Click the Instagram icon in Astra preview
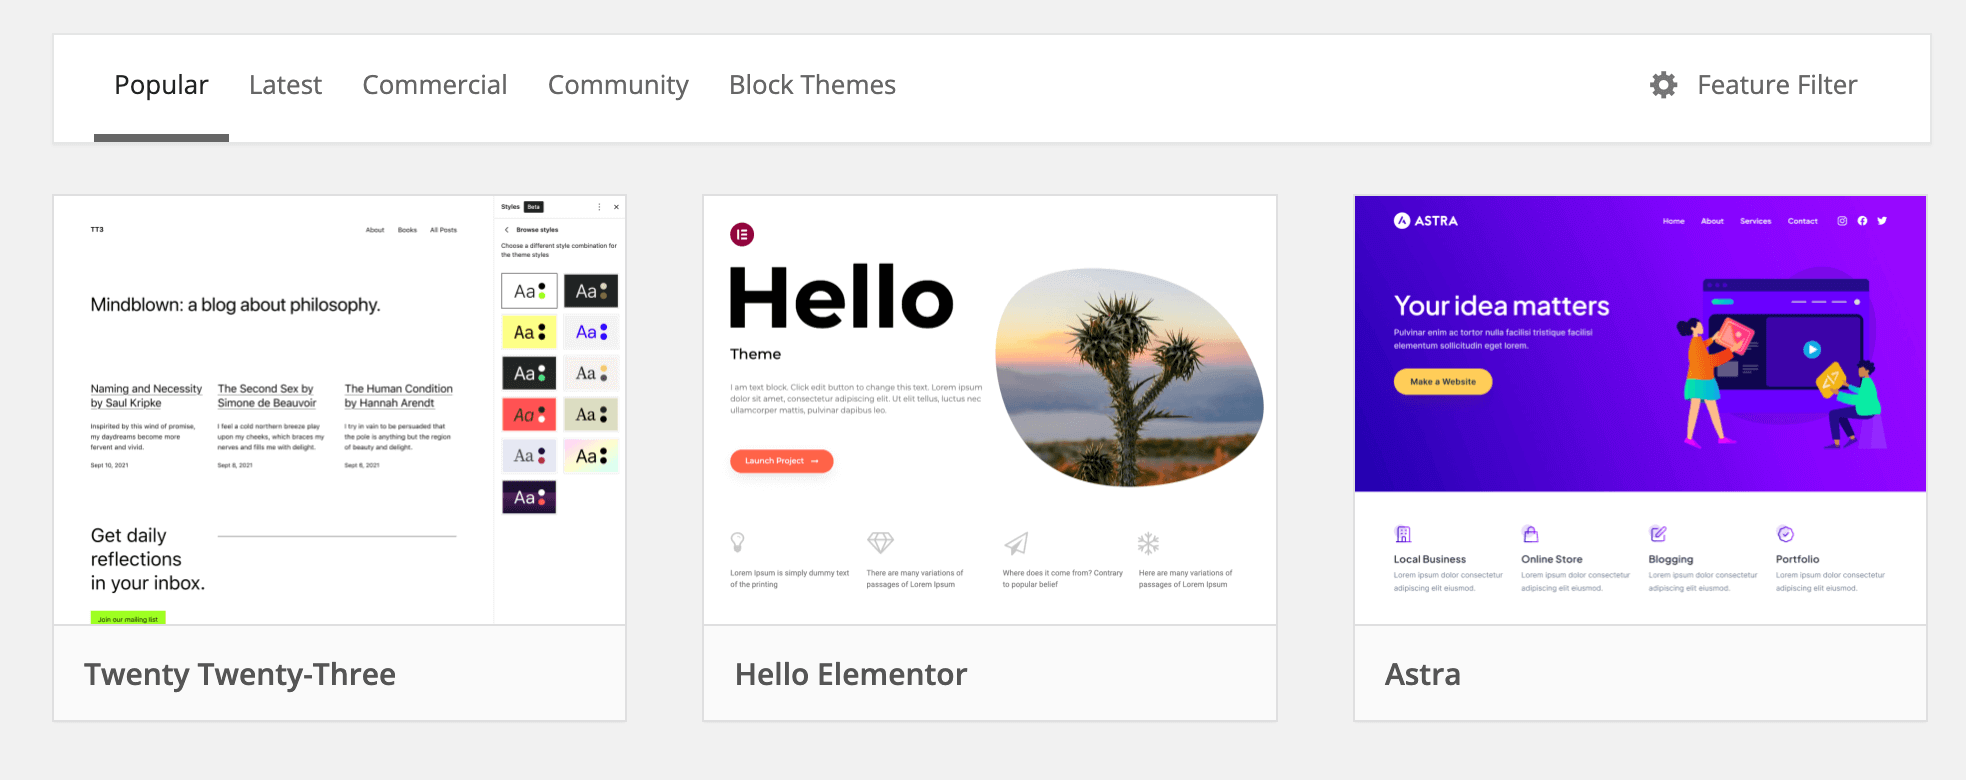 point(1842,221)
